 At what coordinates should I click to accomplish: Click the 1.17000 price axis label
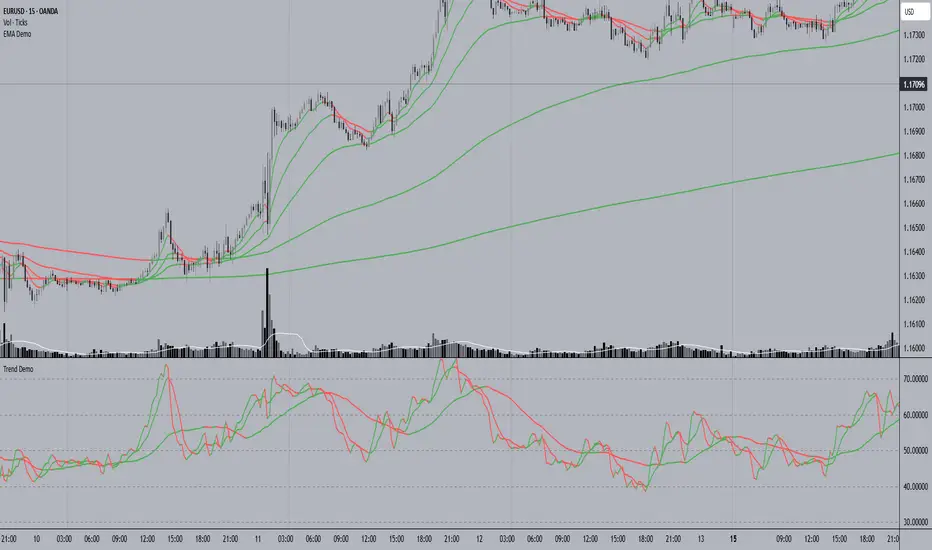coord(914,108)
